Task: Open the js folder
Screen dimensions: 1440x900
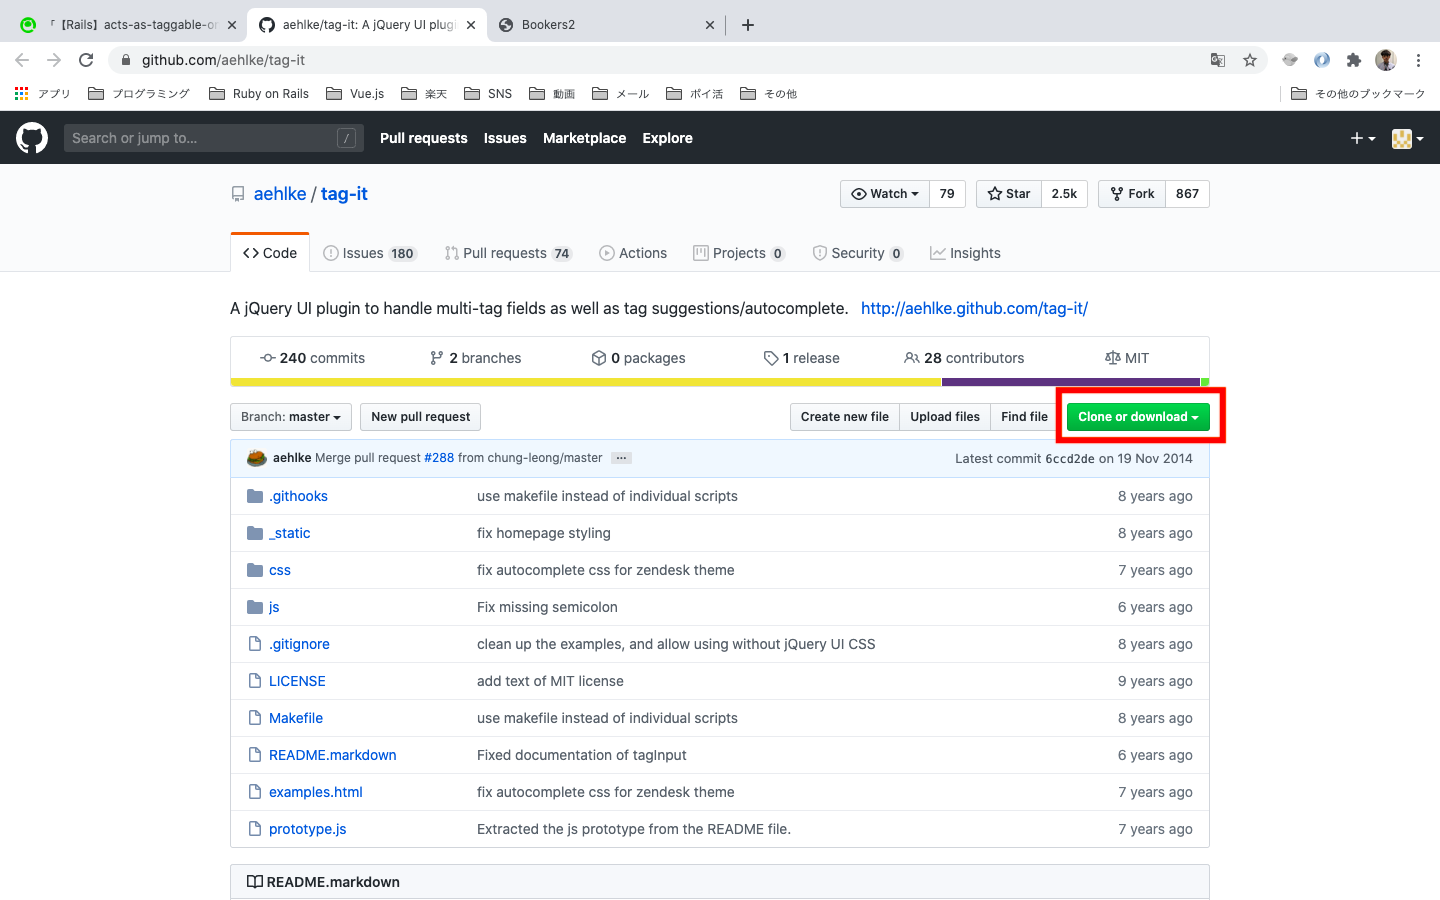Action: coord(274,607)
